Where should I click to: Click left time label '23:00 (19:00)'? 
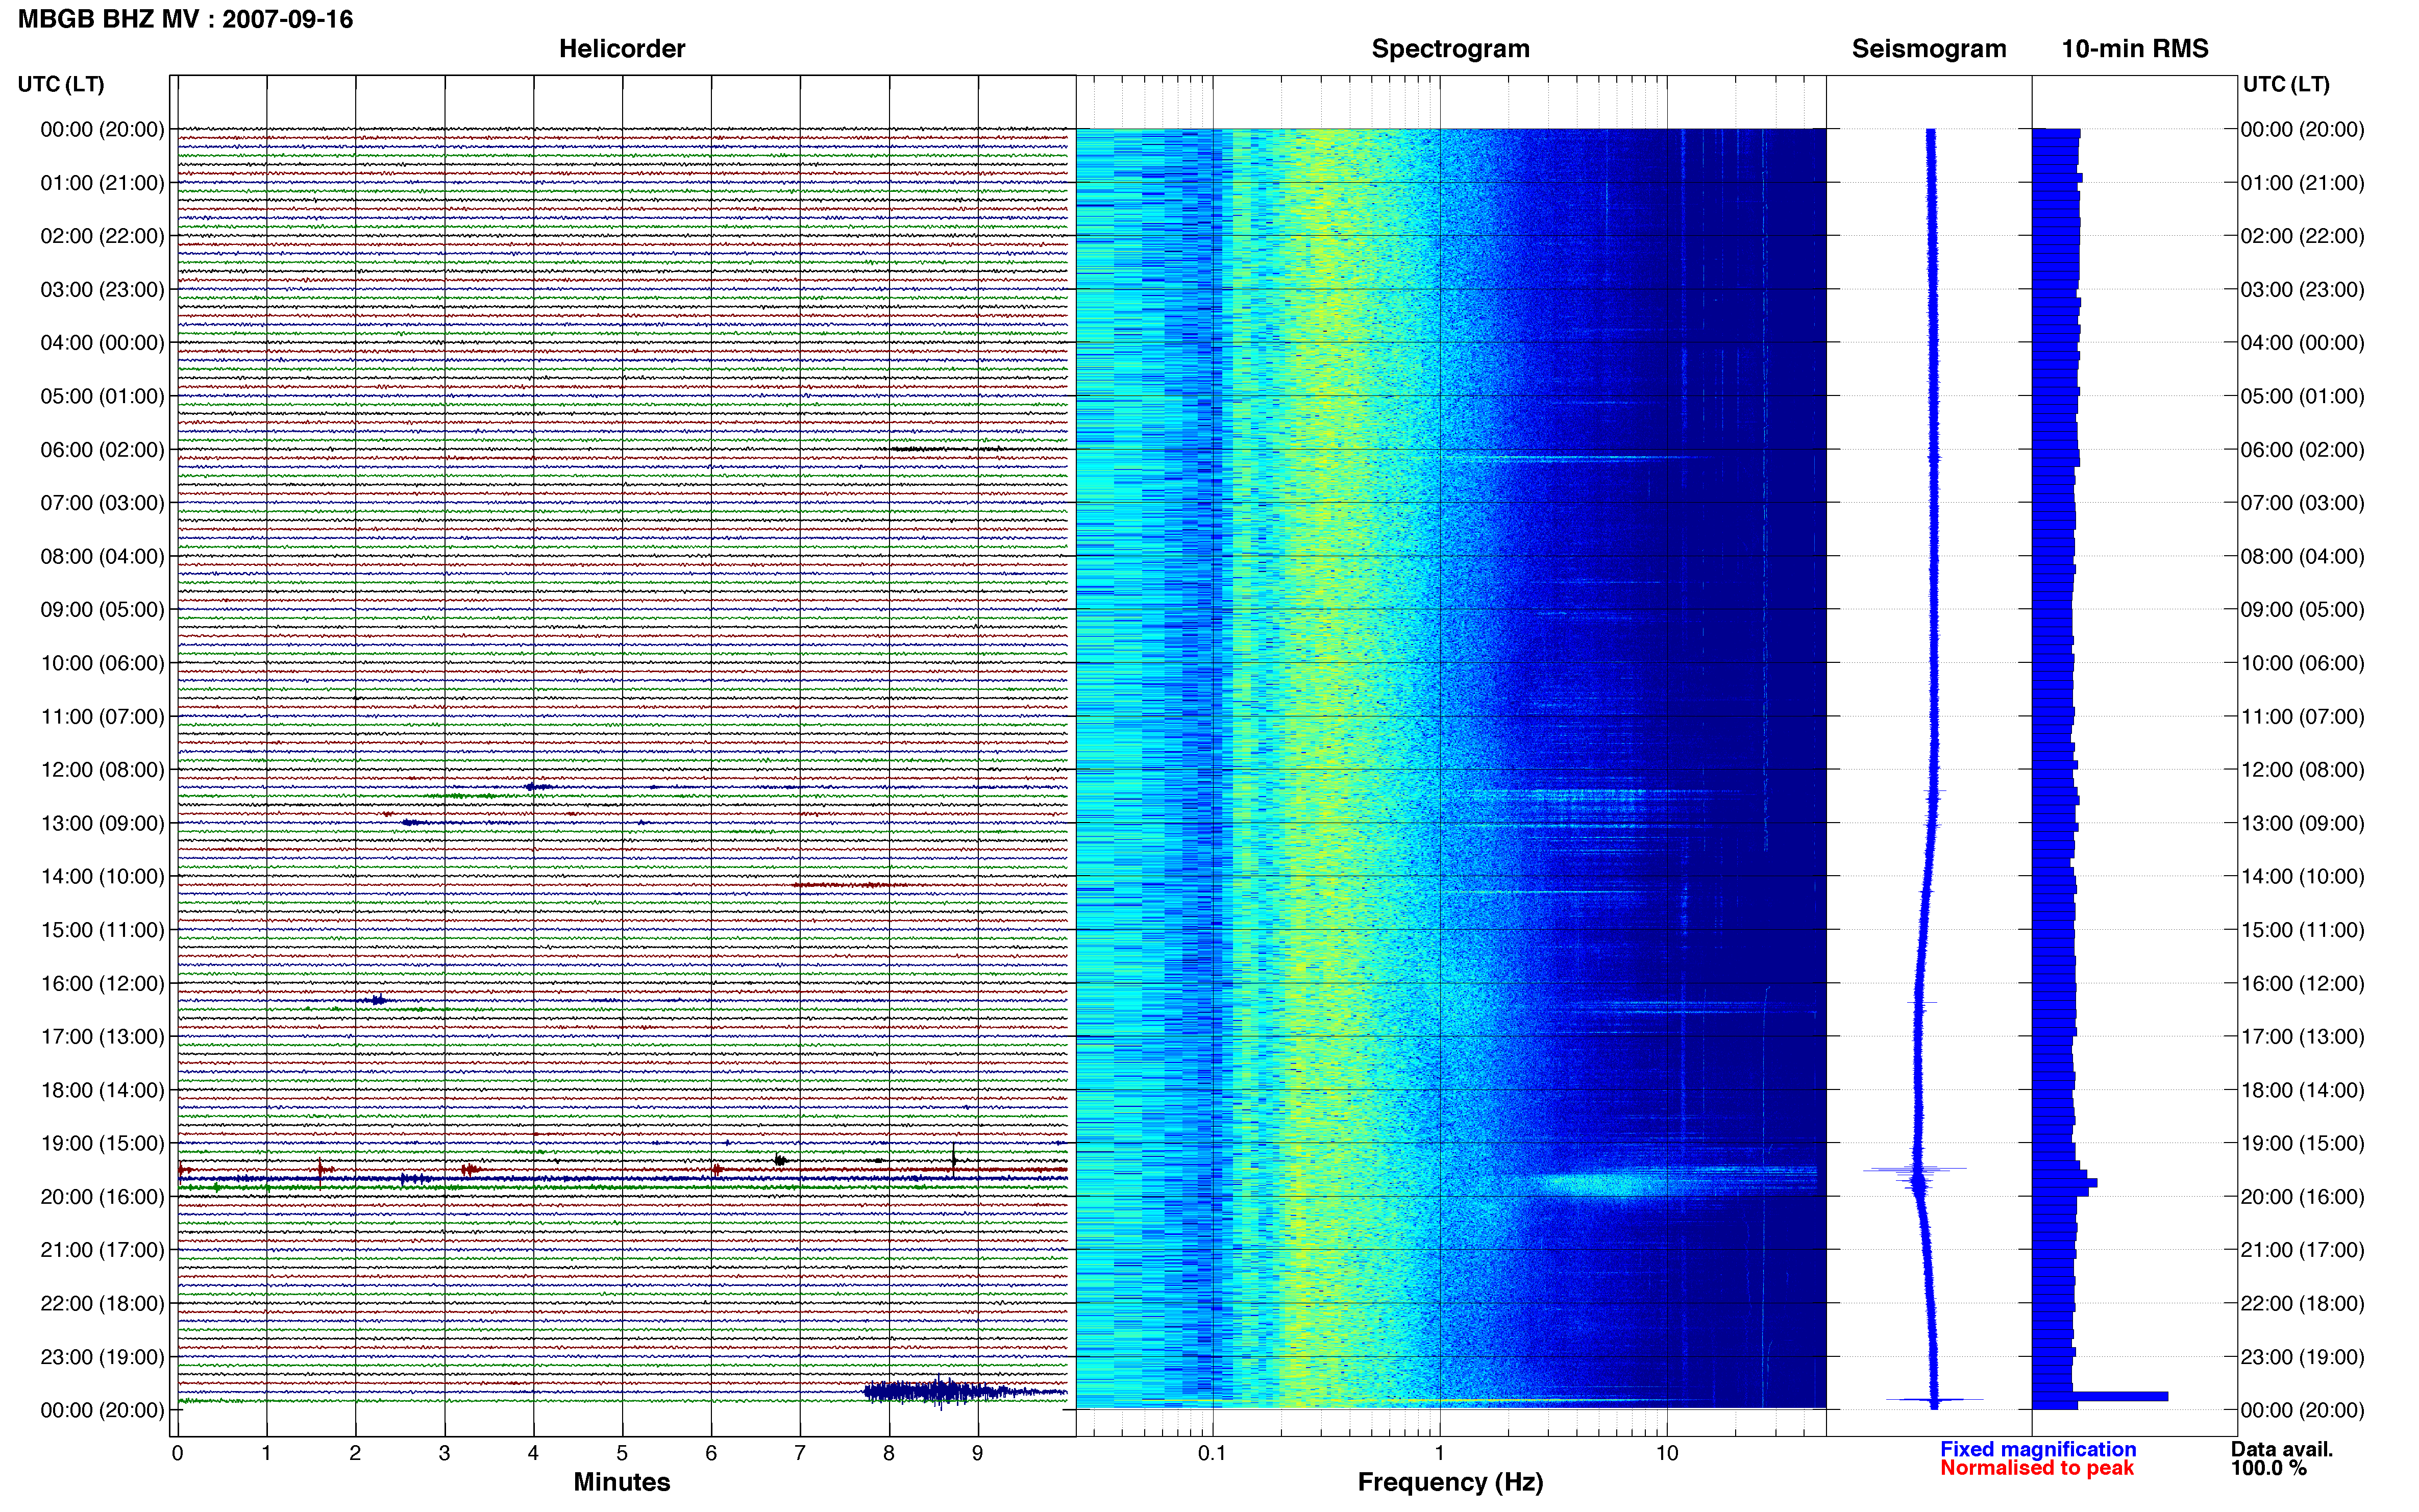(102, 1357)
